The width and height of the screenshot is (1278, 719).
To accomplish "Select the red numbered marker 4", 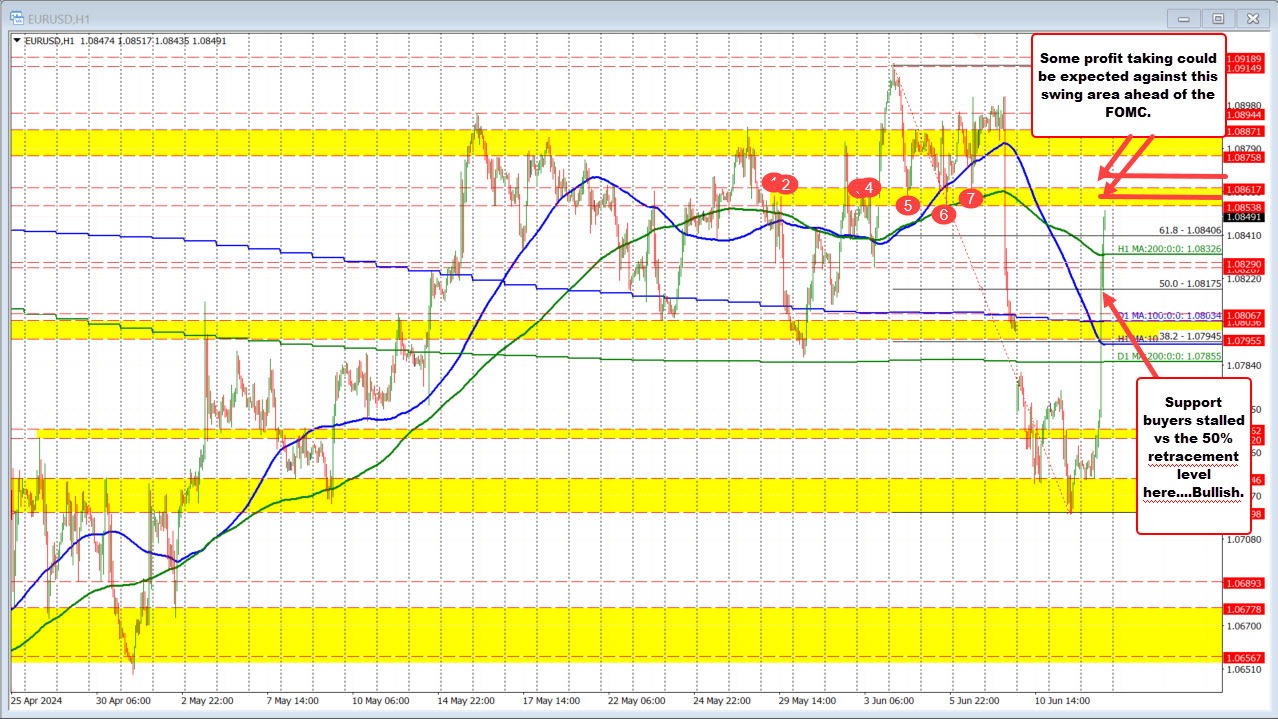I will 867,187.
